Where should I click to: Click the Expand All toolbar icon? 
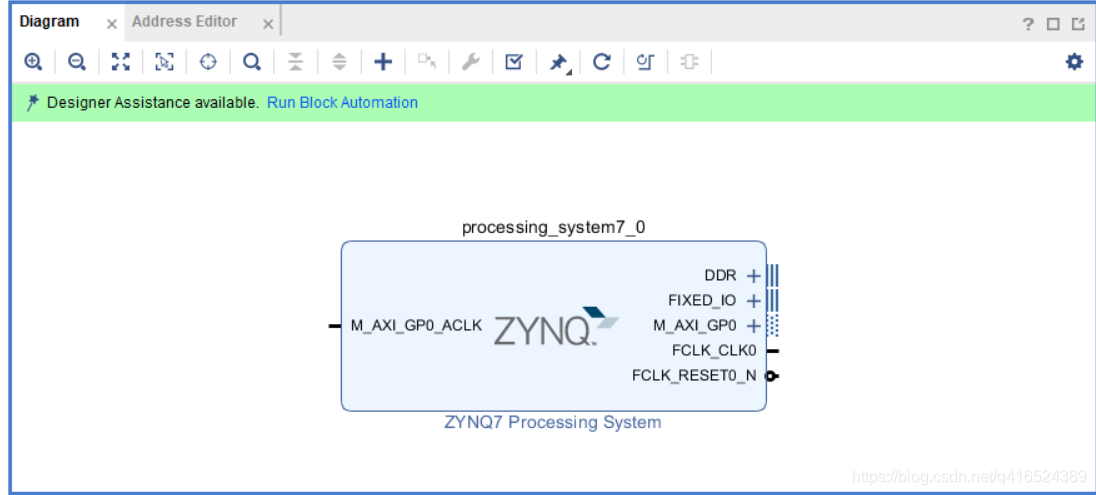point(339,62)
